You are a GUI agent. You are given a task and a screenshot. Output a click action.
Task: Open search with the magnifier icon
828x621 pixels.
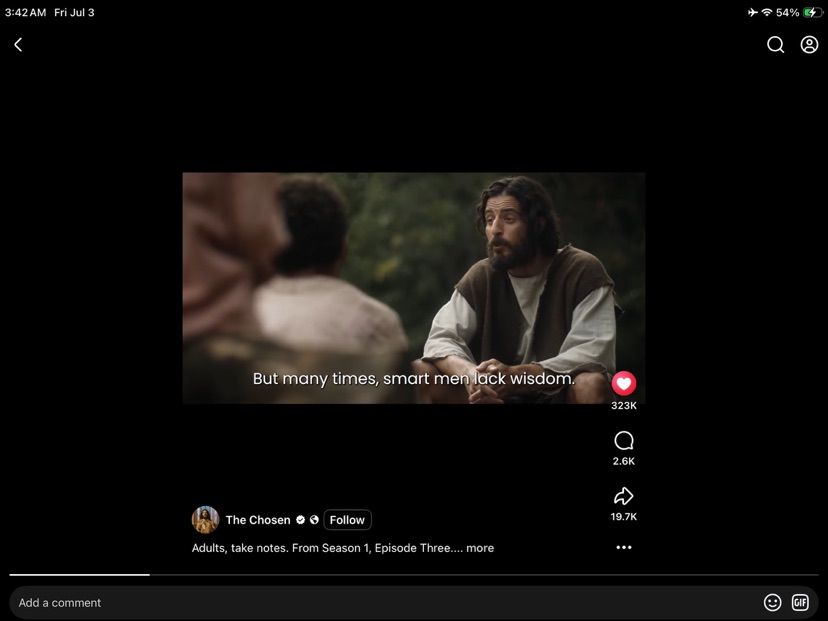coord(775,45)
